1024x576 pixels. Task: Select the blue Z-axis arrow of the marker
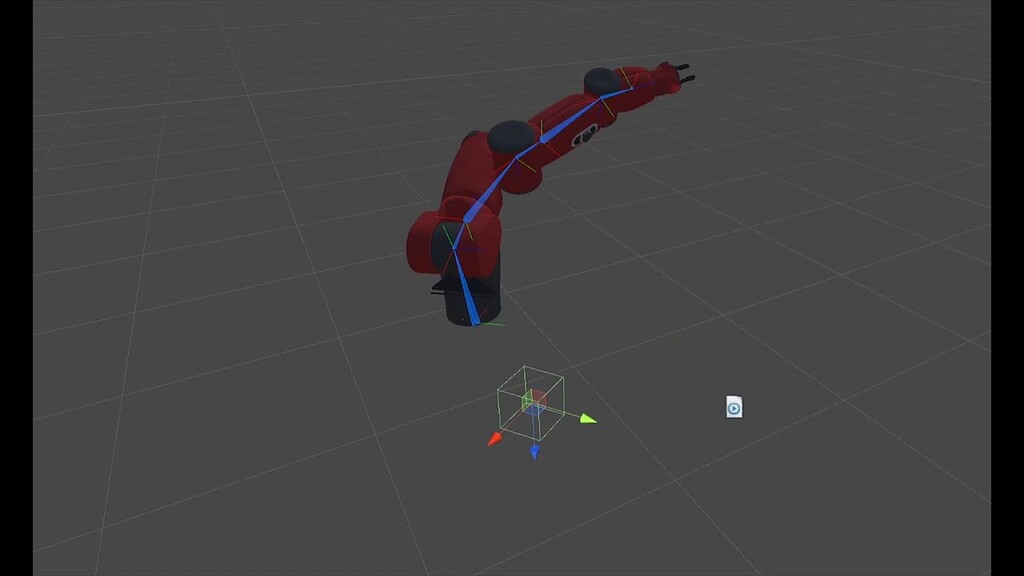pyautogui.click(x=534, y=452)
